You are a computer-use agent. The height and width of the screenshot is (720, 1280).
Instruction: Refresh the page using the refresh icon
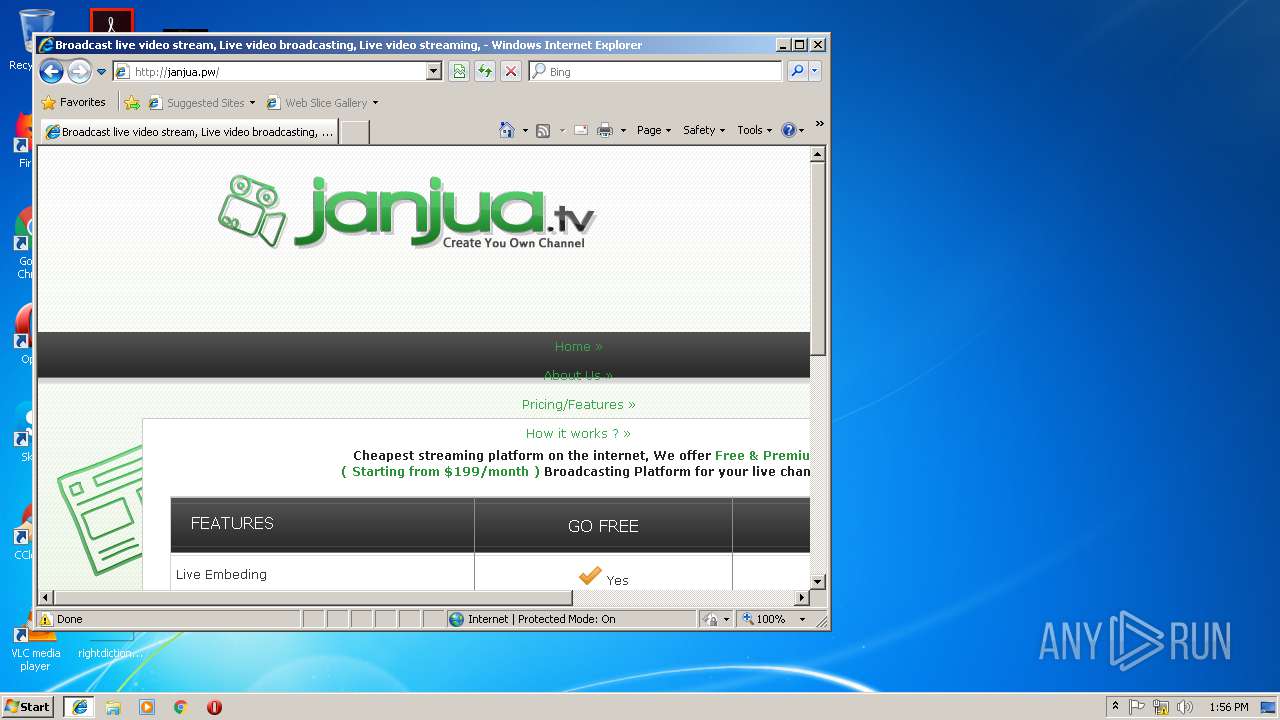(x=485, y=71)
